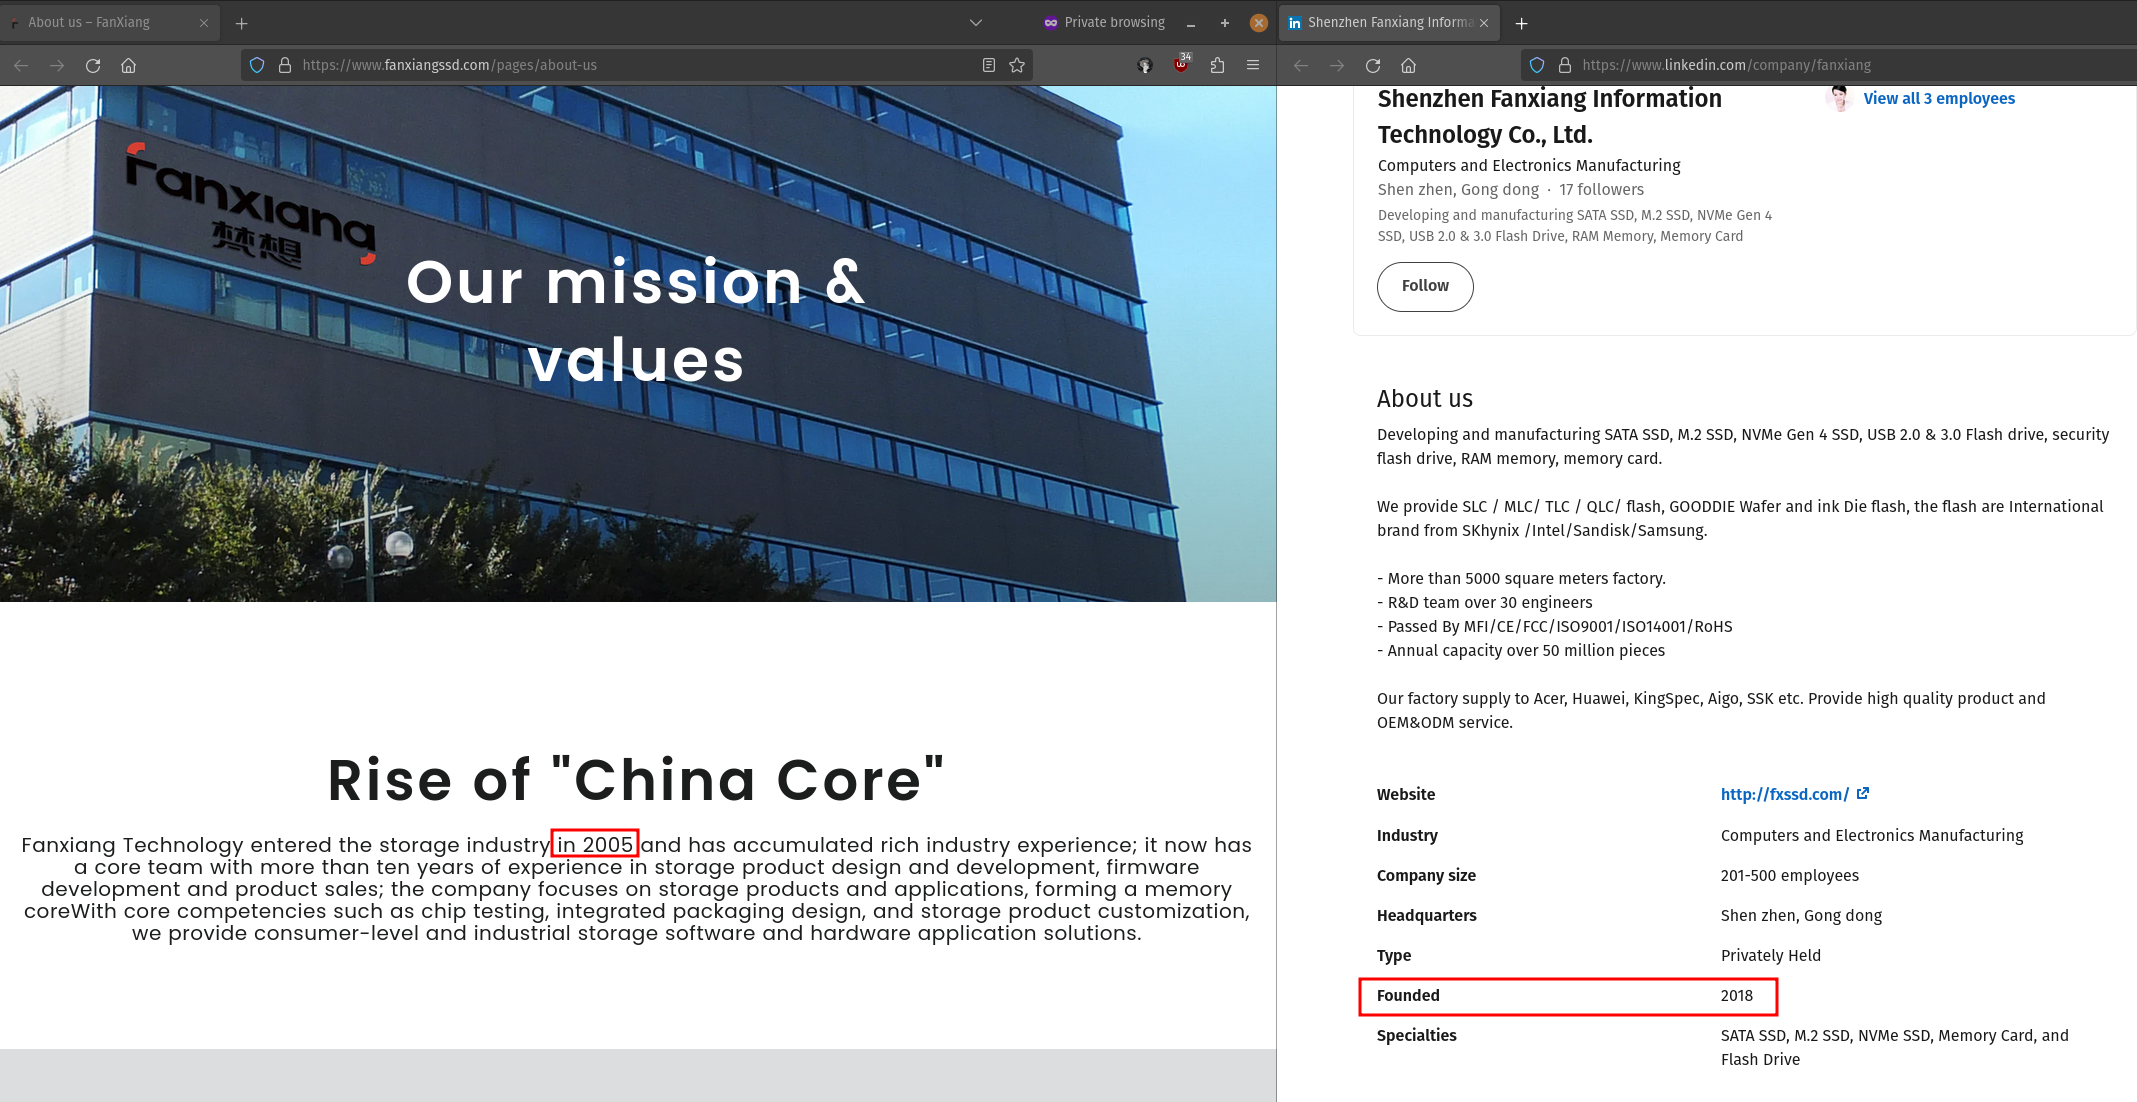Toggle reader view in the left browser
Viewport: 2137px width, 1102px height.
[x=988, y=65]
